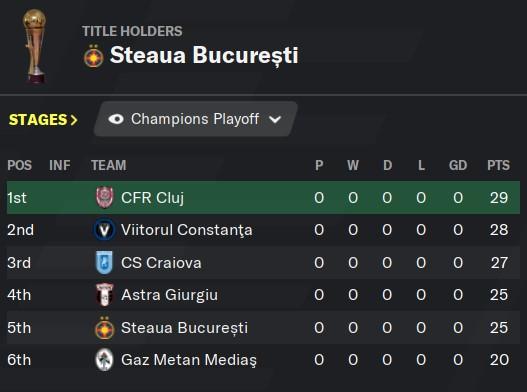Viewport: 527px width, 392px height.
Task: Click Steaua București crest in fifth row
Action: coord(104,327)
